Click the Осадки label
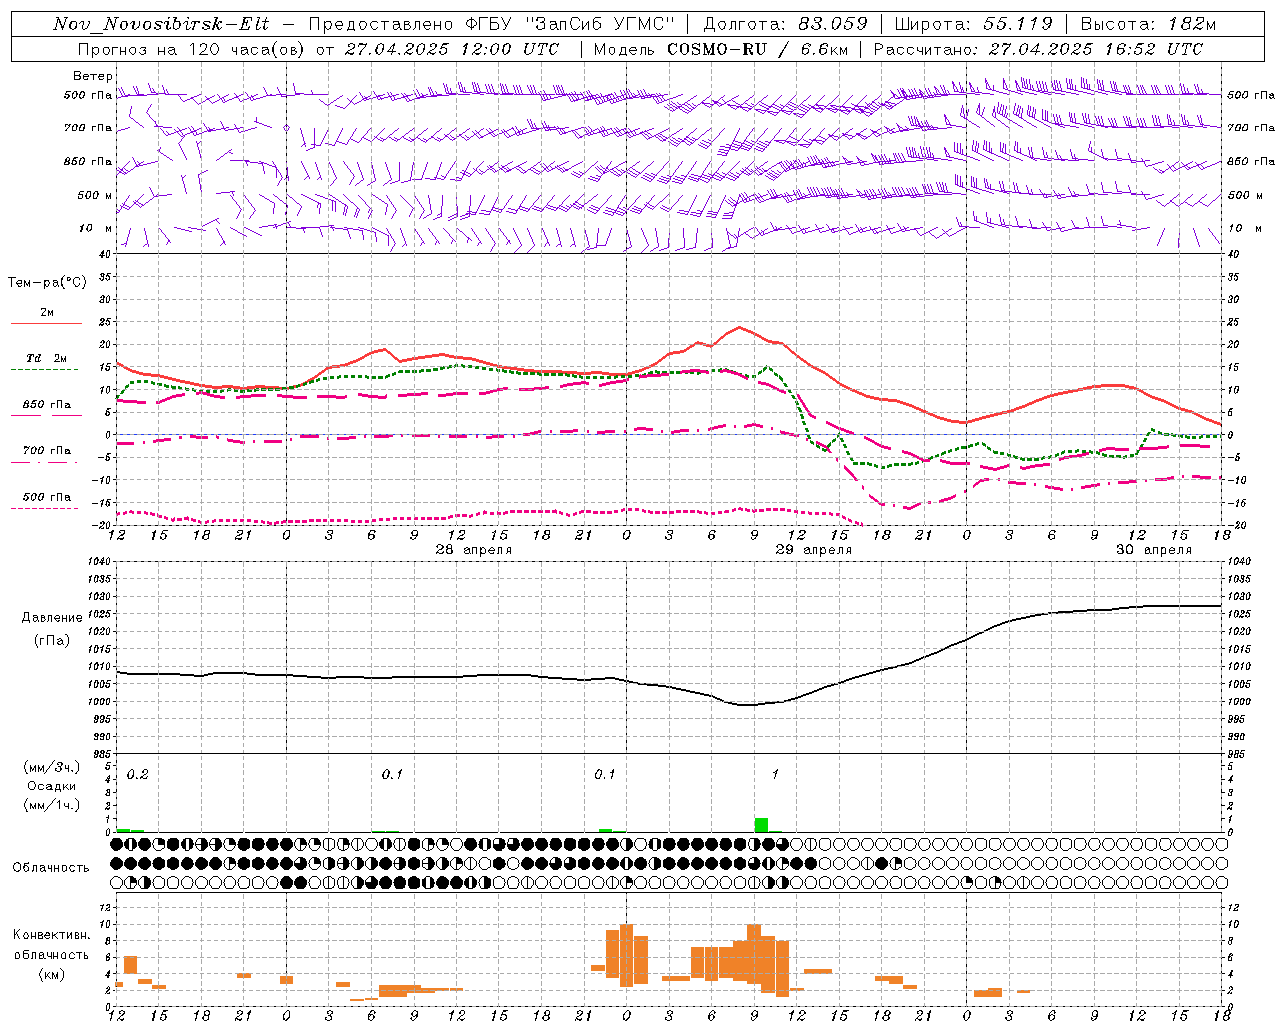Viewport: 1280px width, 1024px height. (x=52, y=786)
